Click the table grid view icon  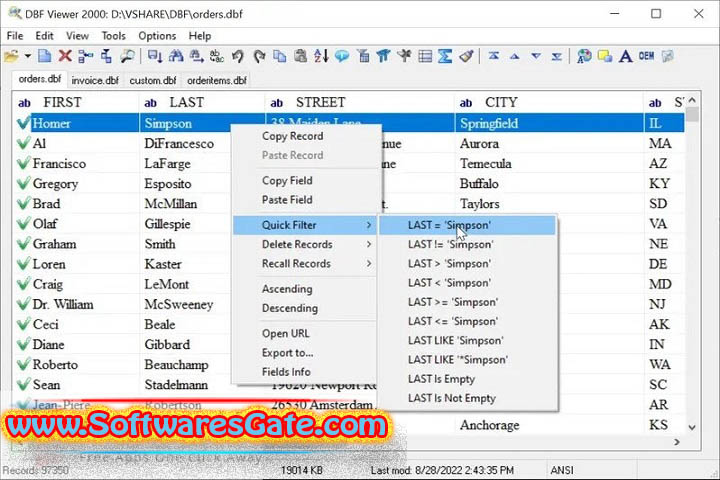(425, 56)
